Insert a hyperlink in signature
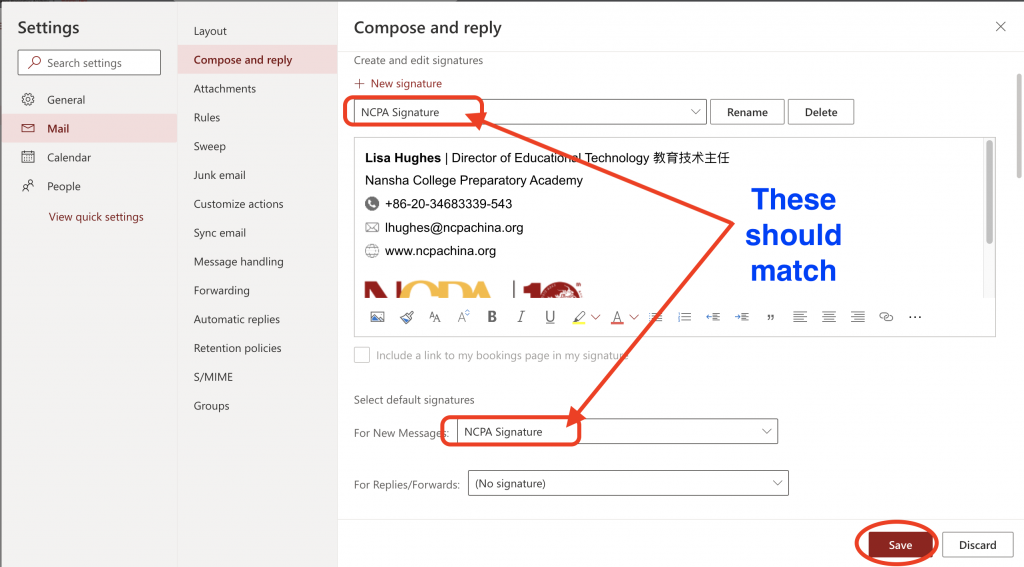The width and height of the screenshot is (1024, 567). (x=885, y=317)
